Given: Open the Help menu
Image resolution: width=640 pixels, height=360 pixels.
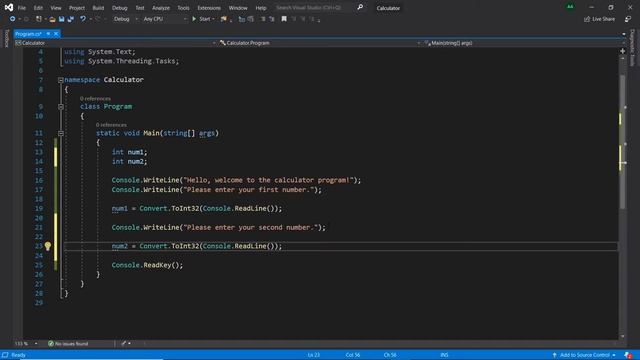Looking at the screenshot, I should (x=261, y=8).
